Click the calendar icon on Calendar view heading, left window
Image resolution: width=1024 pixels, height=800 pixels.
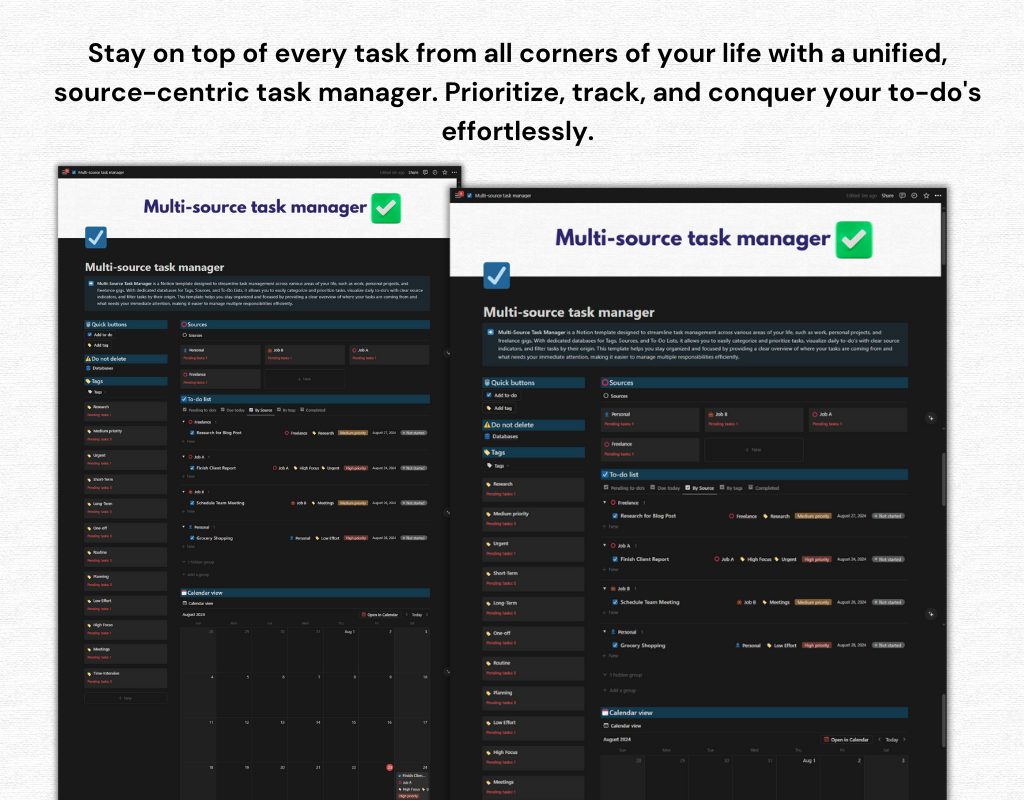184,593
